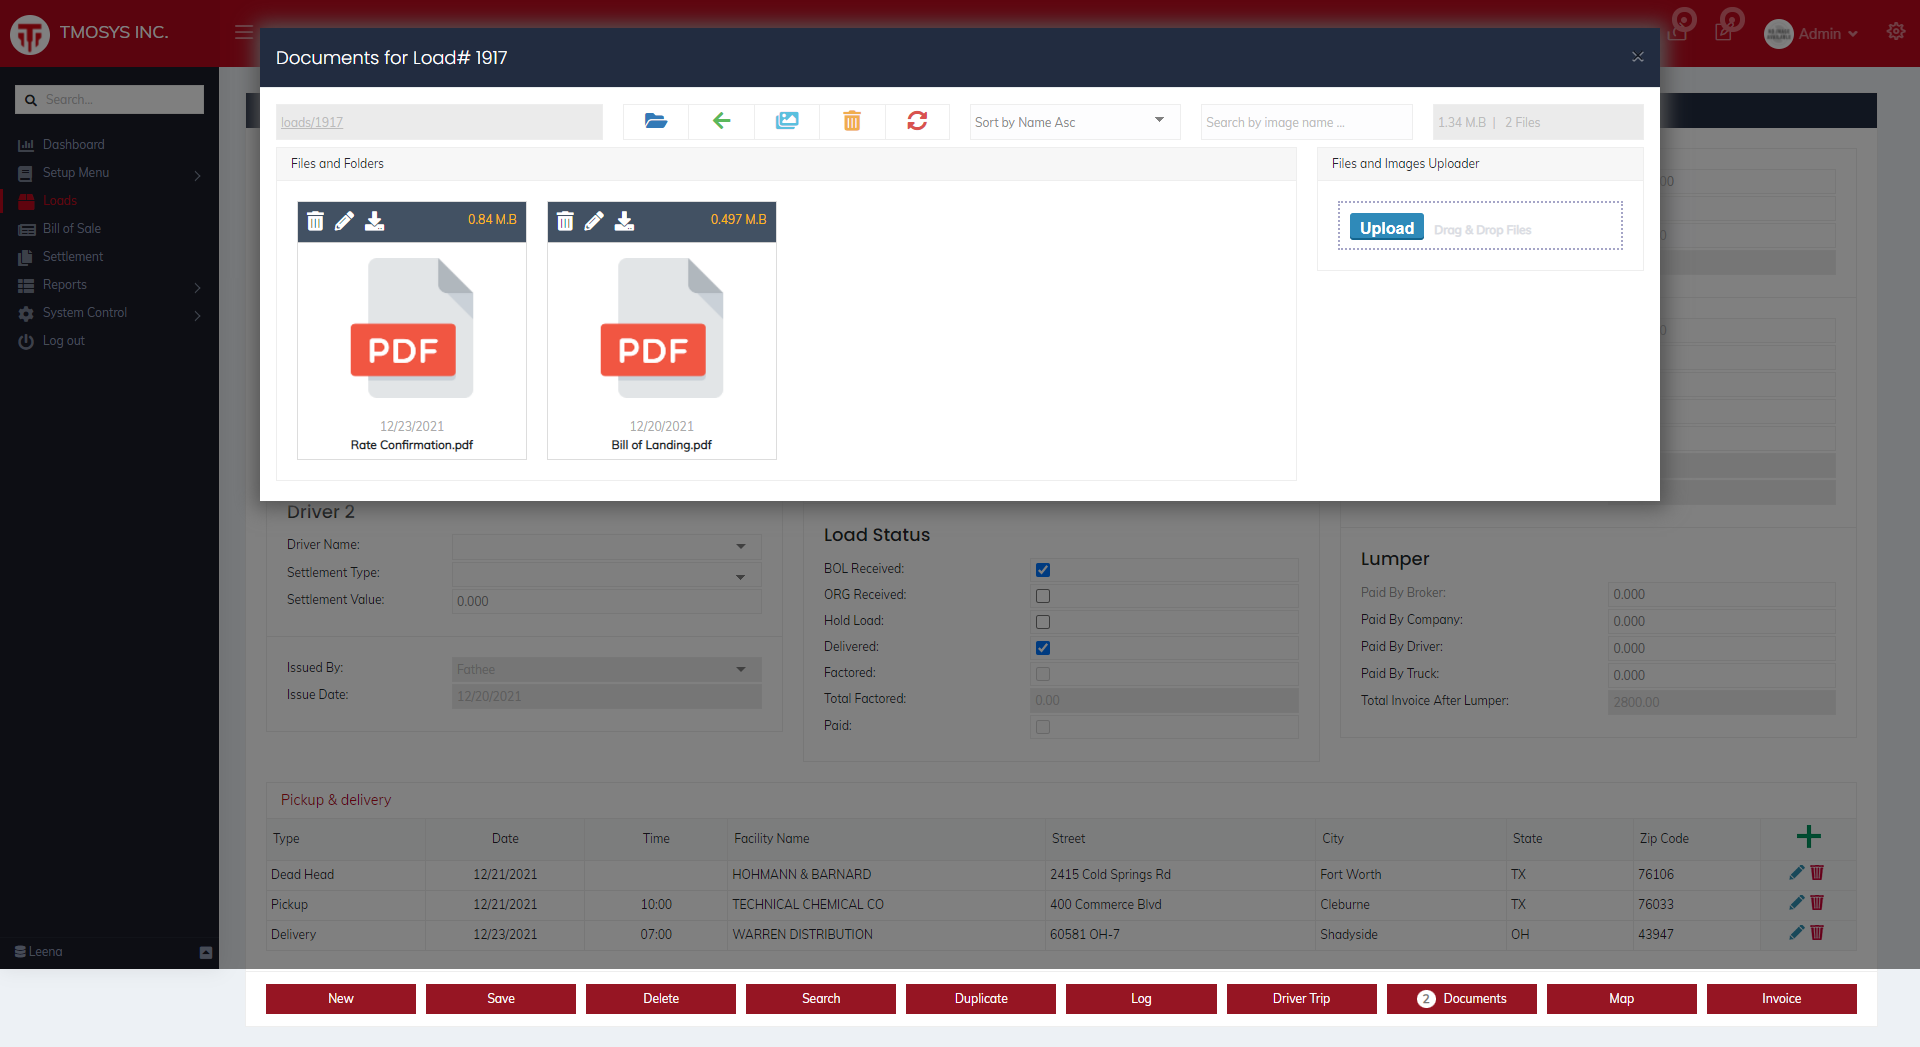Edit the Dead Head row pencil icon

[1797, 873]
